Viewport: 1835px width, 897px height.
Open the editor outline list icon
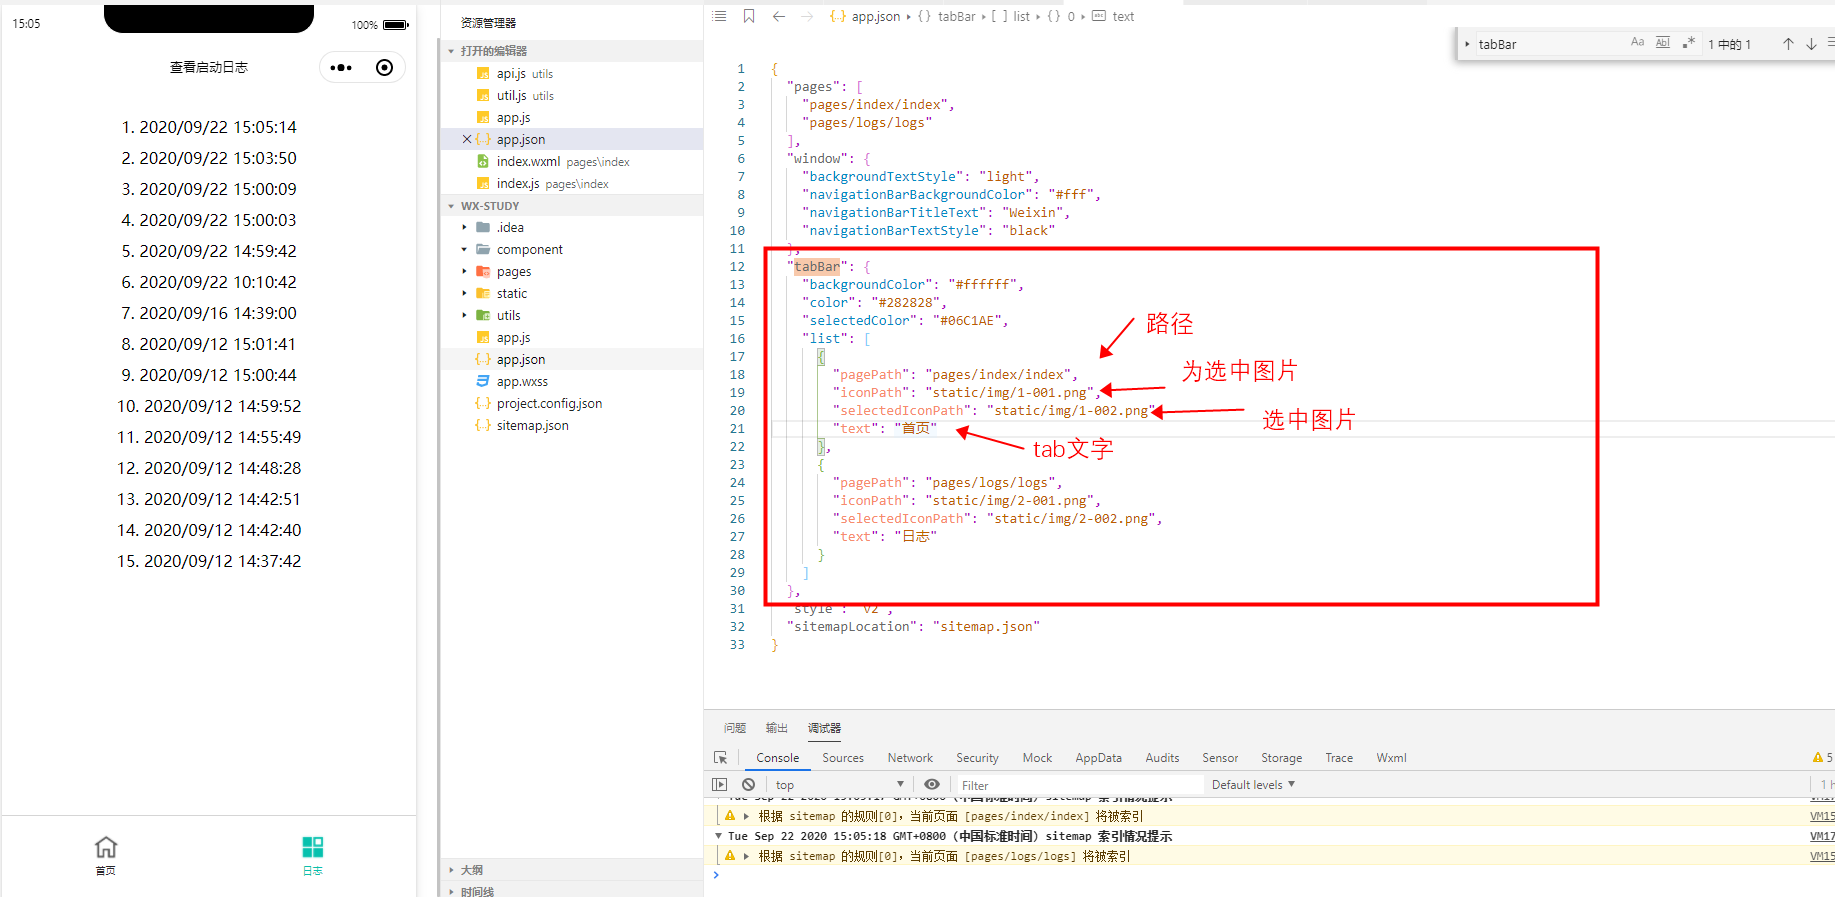[x=719, y=16]
